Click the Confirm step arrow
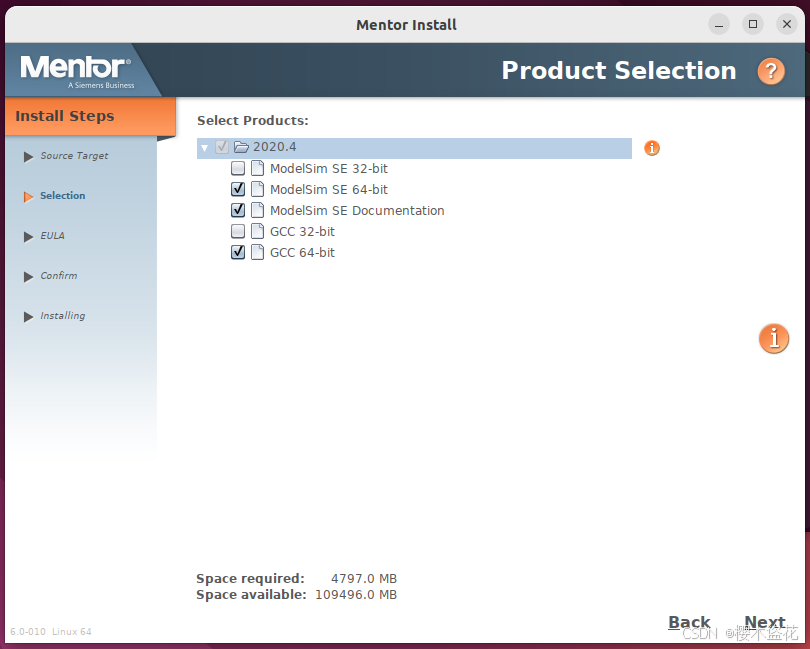This screenshot has height=649, width=810. tap(28, 277)
